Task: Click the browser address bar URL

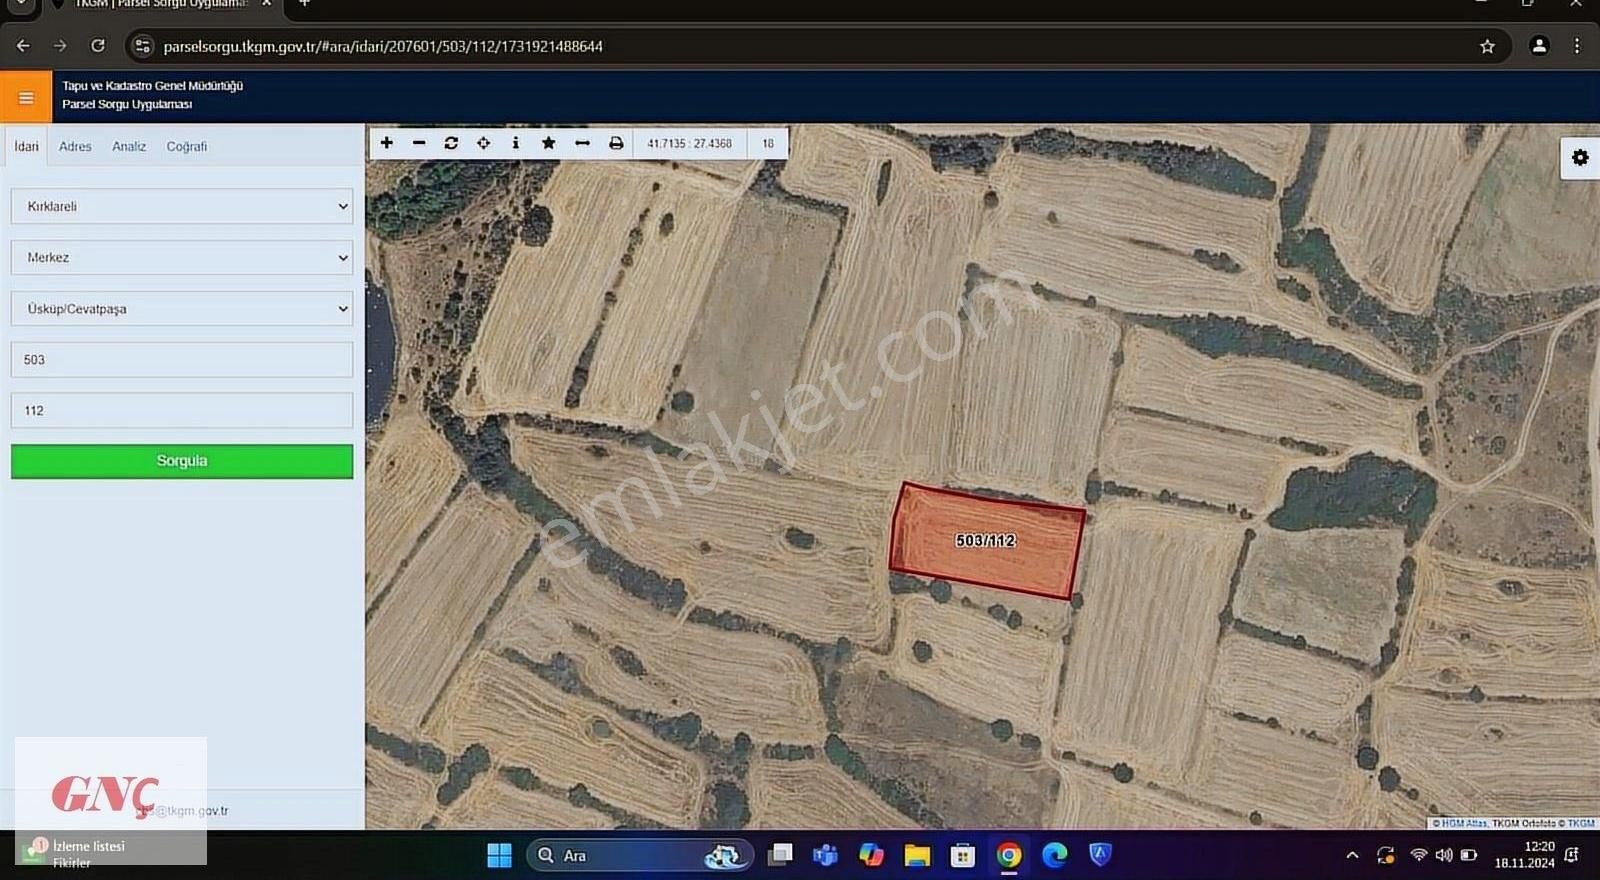Action: click(383, 46)
